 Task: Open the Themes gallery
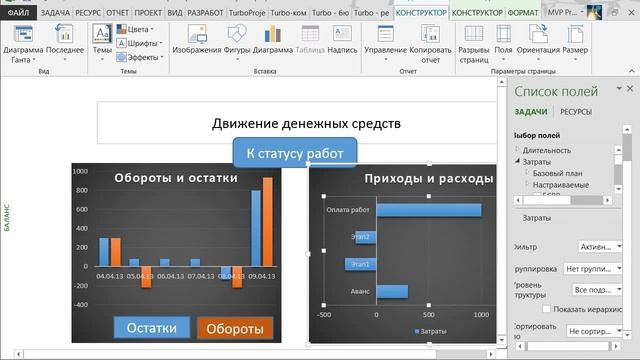tap(102, 43)
